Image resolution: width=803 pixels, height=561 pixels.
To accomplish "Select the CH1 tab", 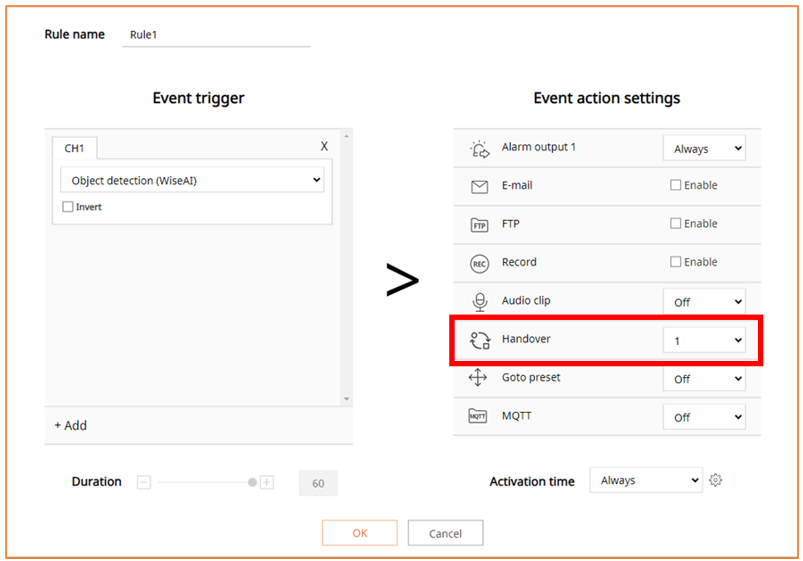I will pos(74,148).
